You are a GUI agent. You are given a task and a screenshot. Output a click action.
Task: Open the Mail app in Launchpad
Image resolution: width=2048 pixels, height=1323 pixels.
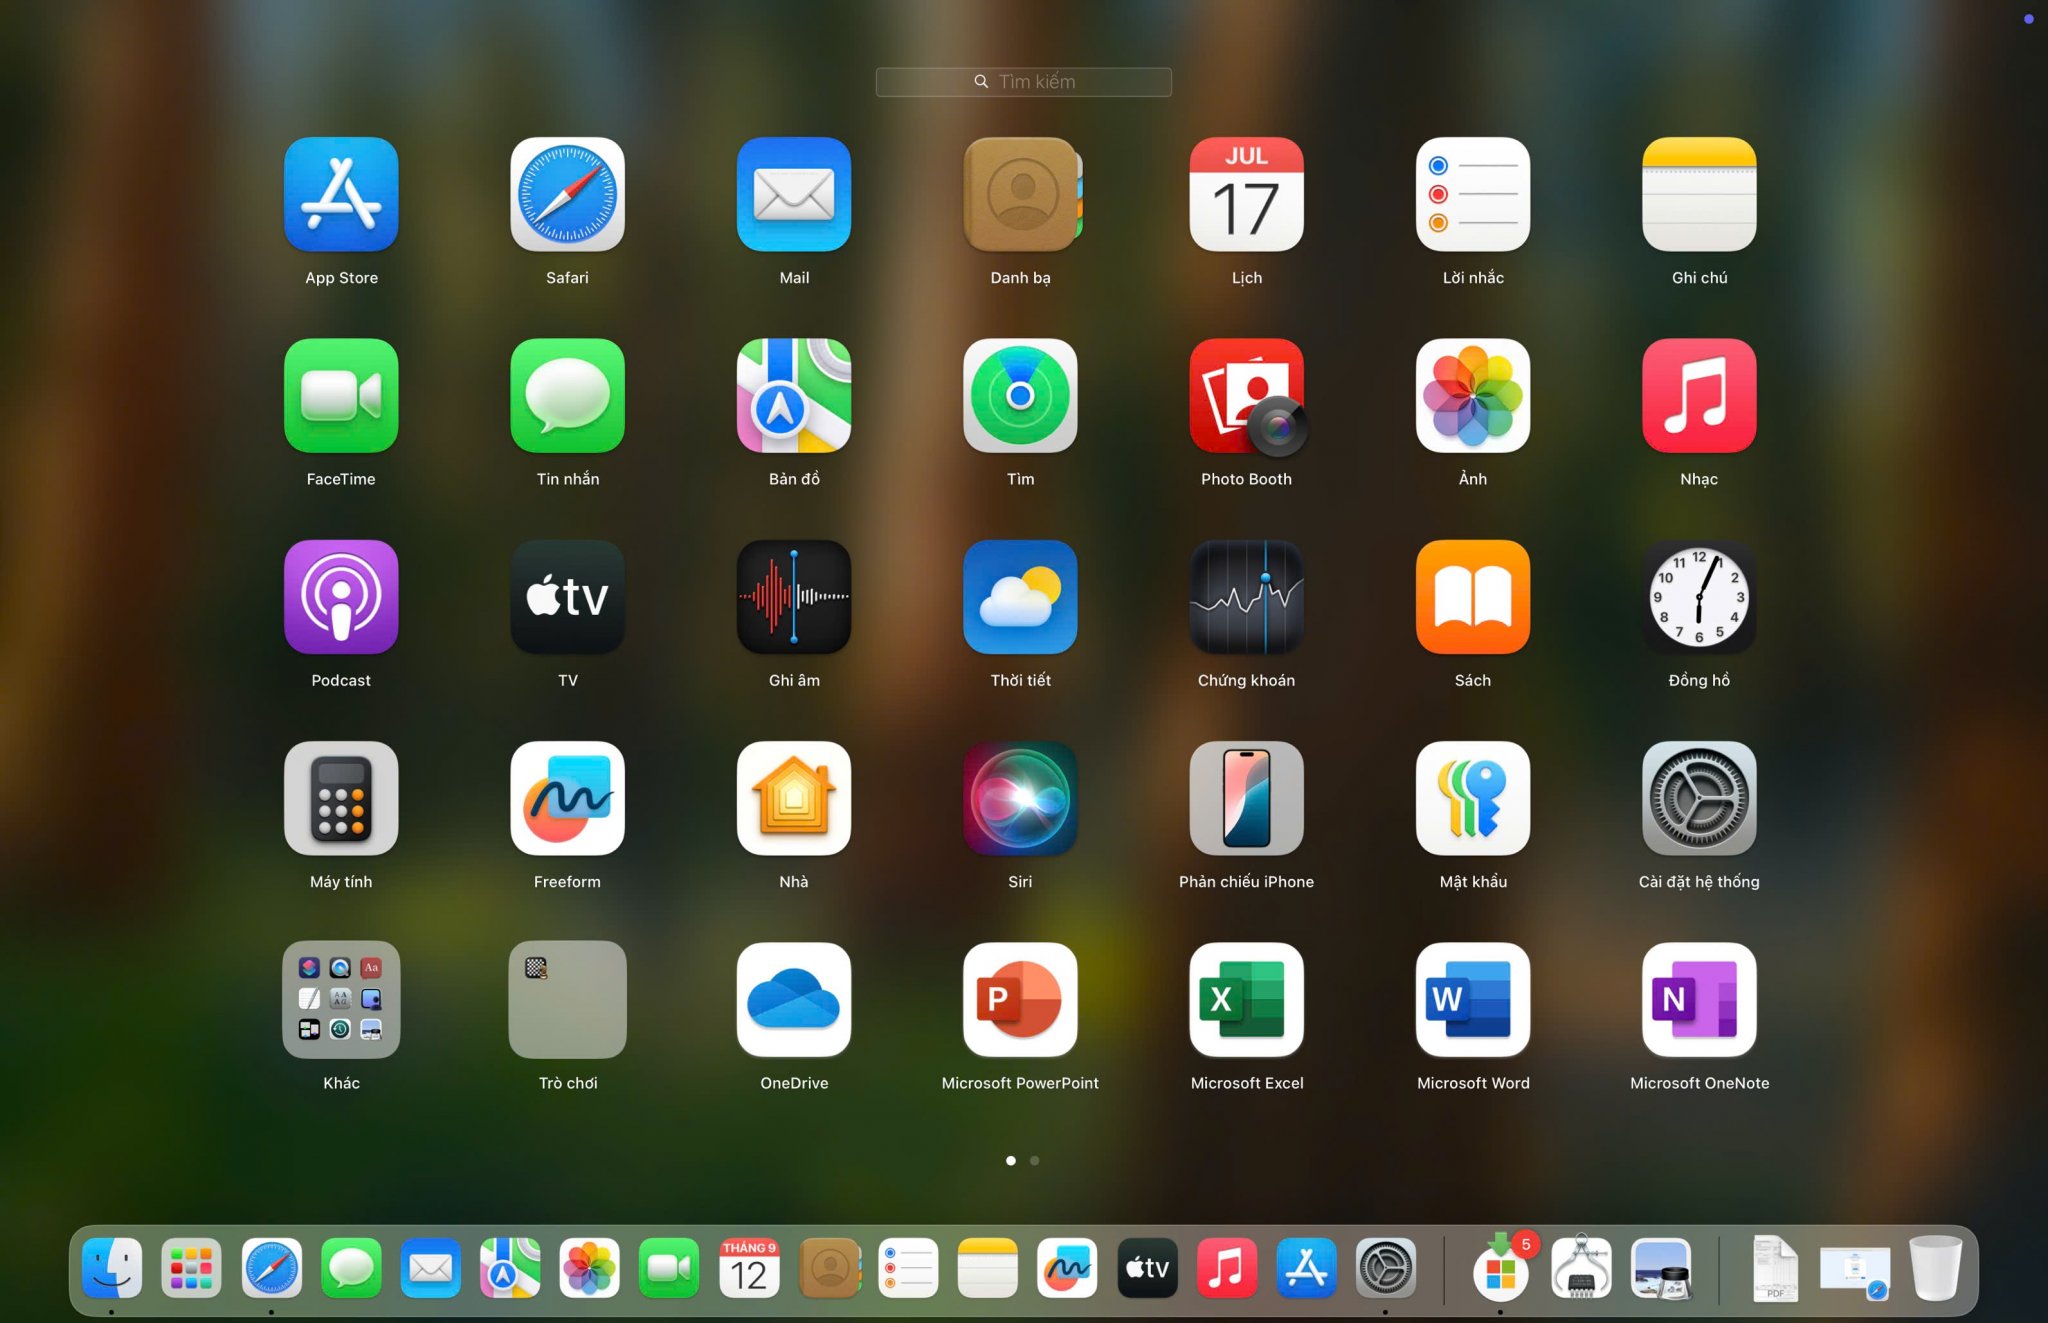click(x=794, y=194)
